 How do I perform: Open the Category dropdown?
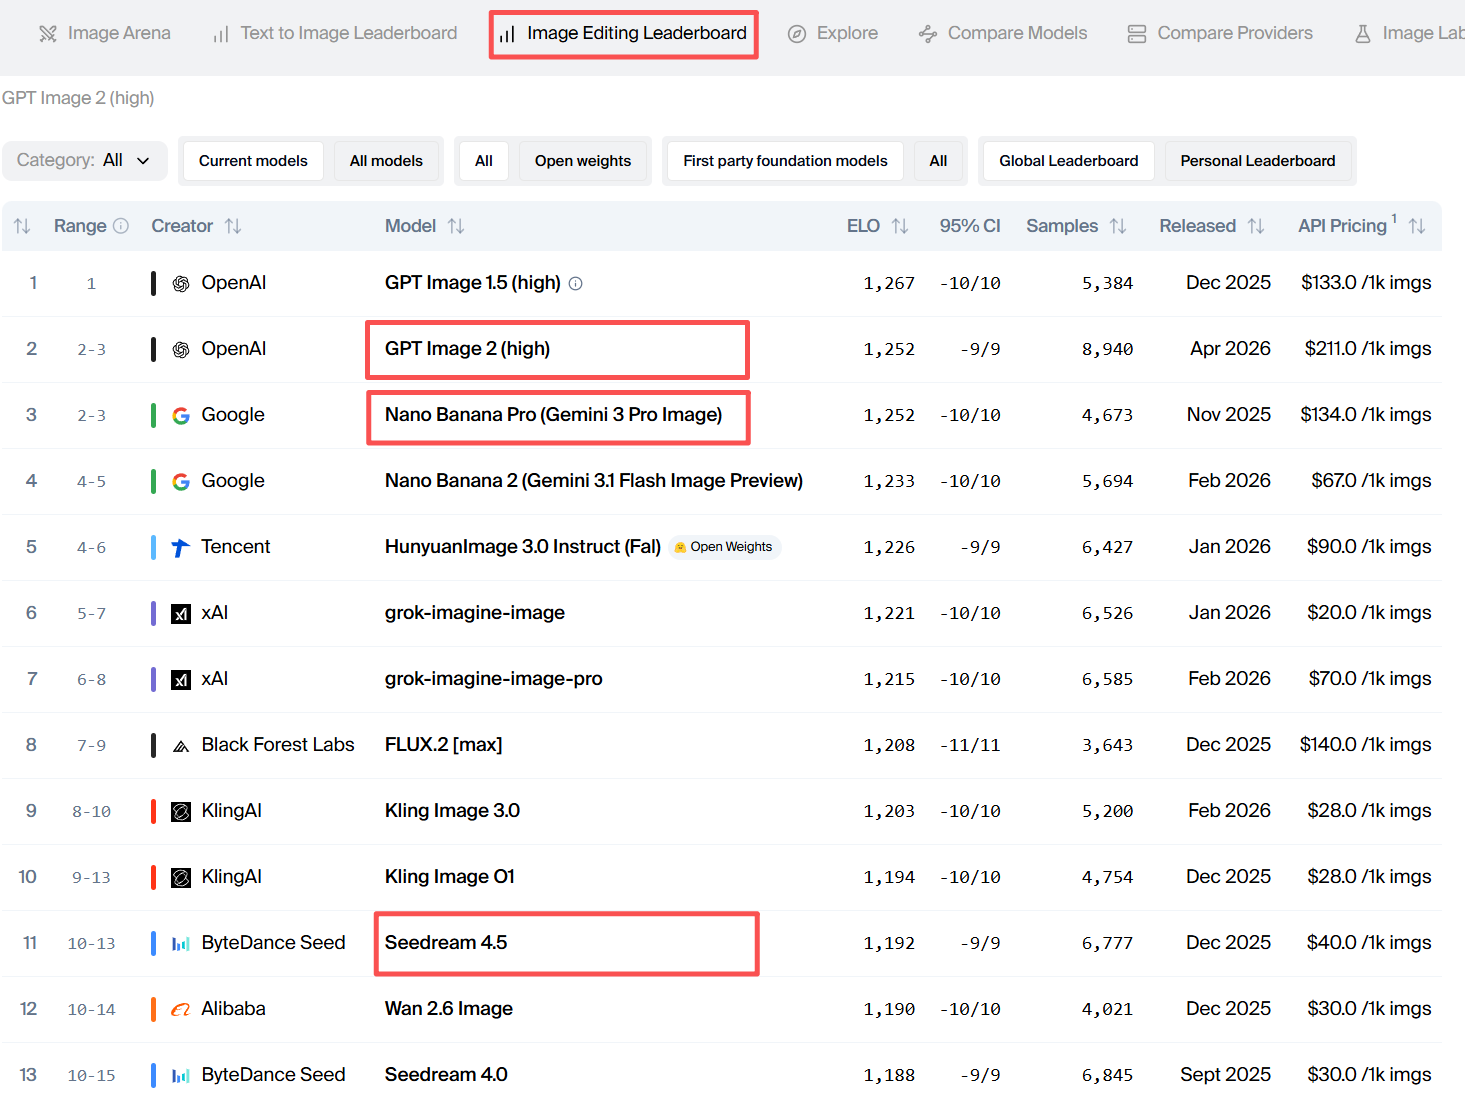pos(84,161)
